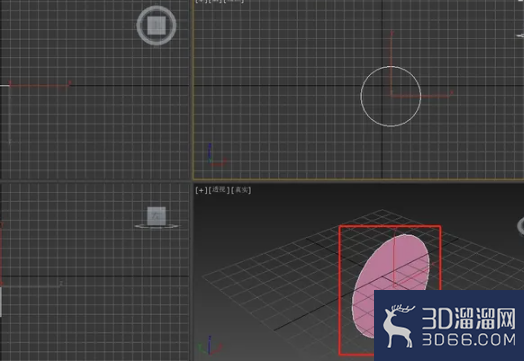Open the 透视 view label menu
524x361 pixels.
click(219, 190)
